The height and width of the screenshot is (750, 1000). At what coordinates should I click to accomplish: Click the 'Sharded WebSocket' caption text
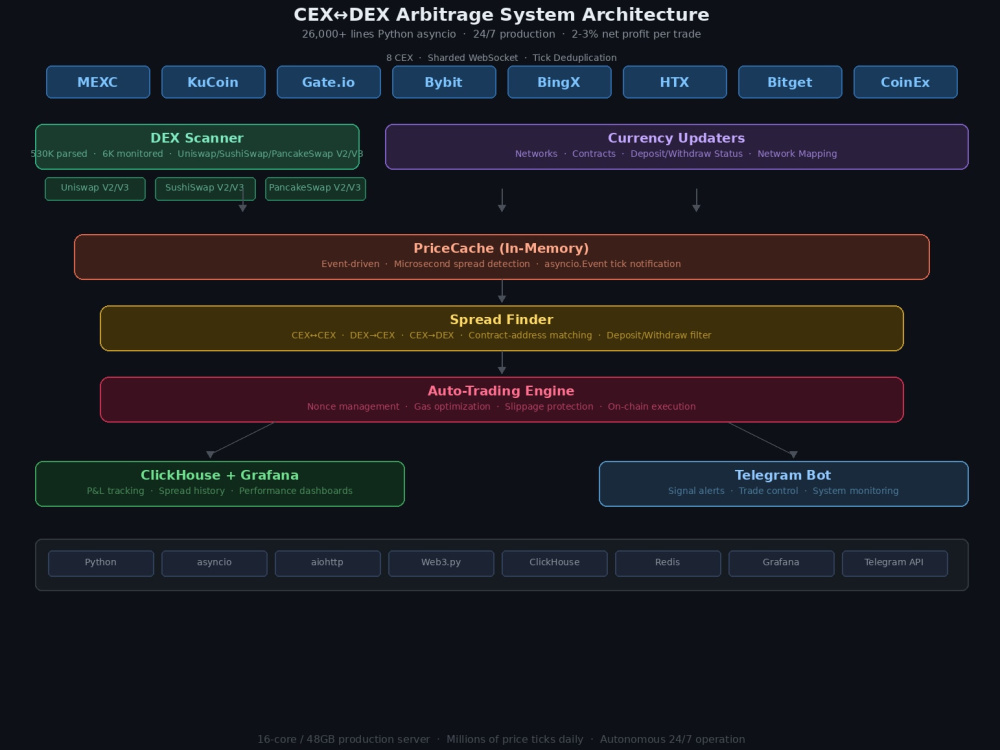point(473,58)
